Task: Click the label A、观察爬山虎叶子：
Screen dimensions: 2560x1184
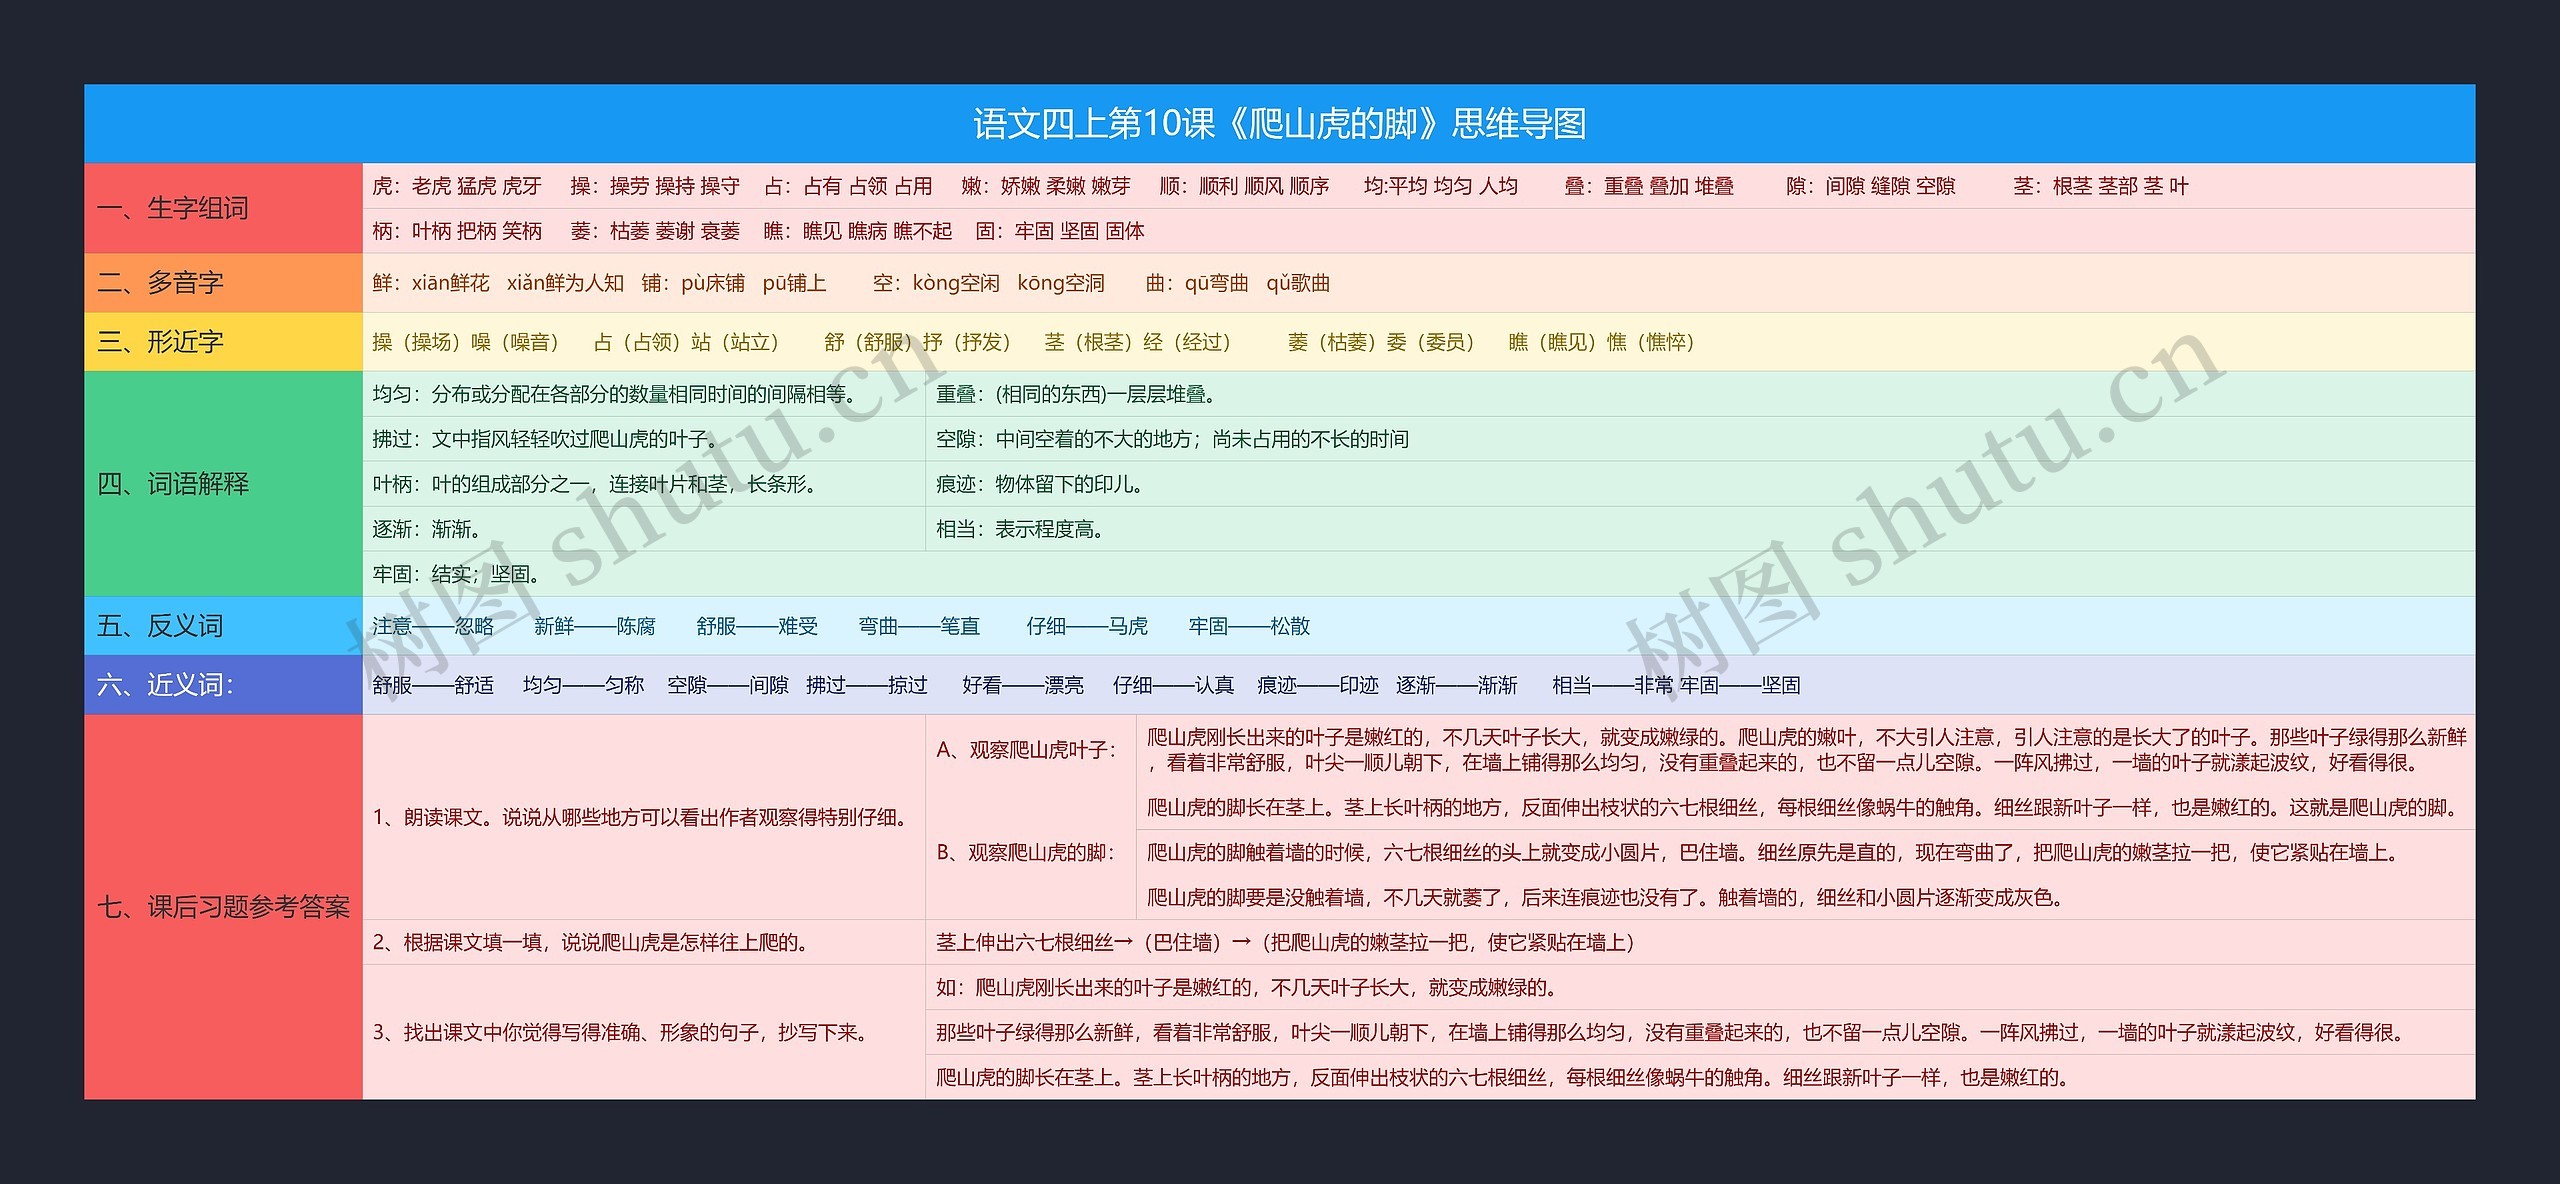Action: point(1031,750)
